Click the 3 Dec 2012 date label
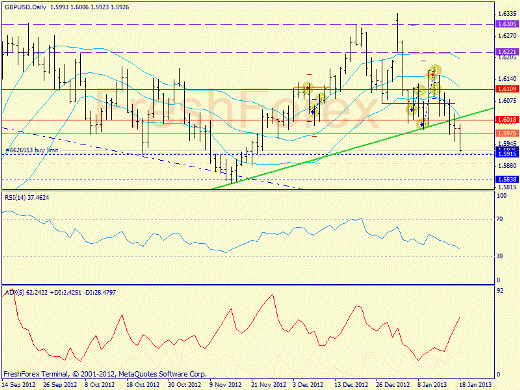The height and width of the screenshot is (390, 520). [308, 384]
